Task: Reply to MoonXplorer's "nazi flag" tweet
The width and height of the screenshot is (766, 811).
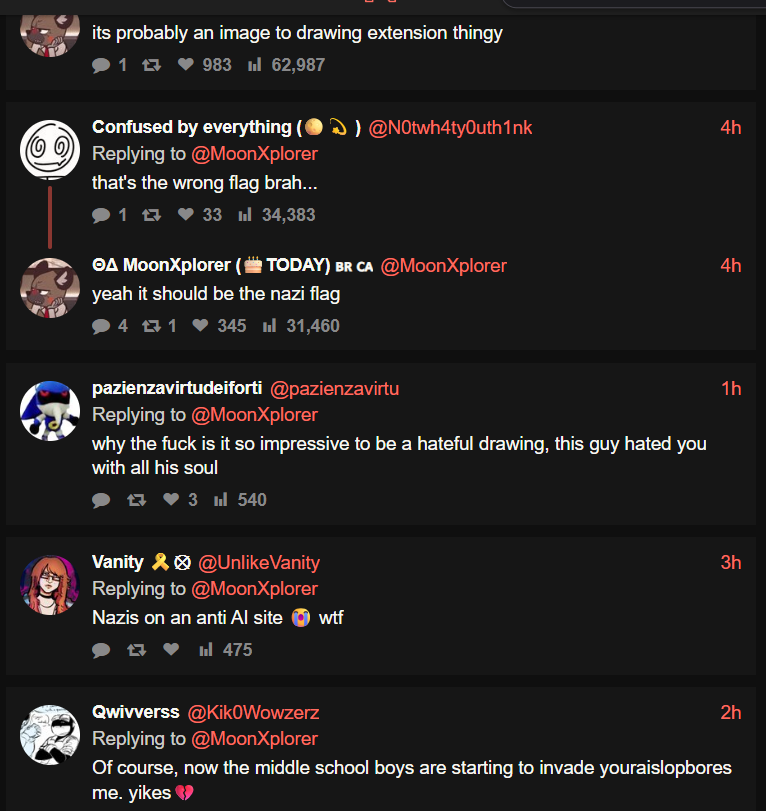Action: point(101,326)
